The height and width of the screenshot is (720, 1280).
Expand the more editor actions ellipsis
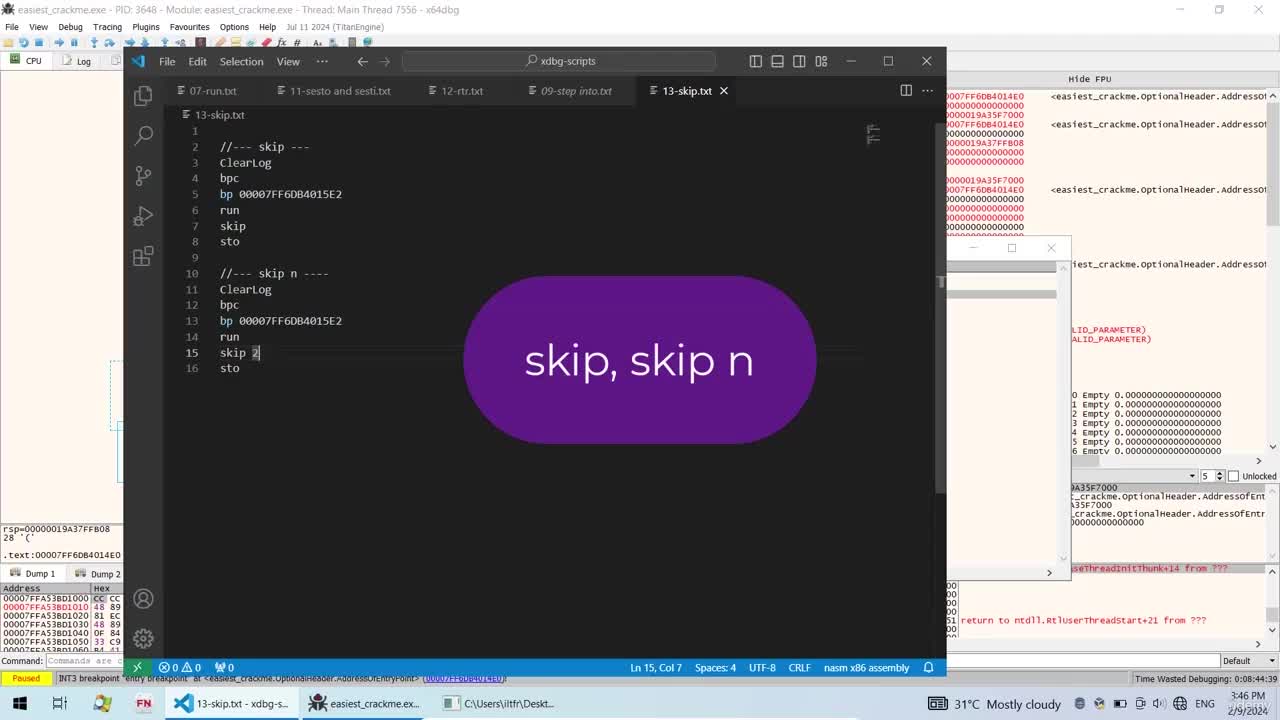(927, 90)
